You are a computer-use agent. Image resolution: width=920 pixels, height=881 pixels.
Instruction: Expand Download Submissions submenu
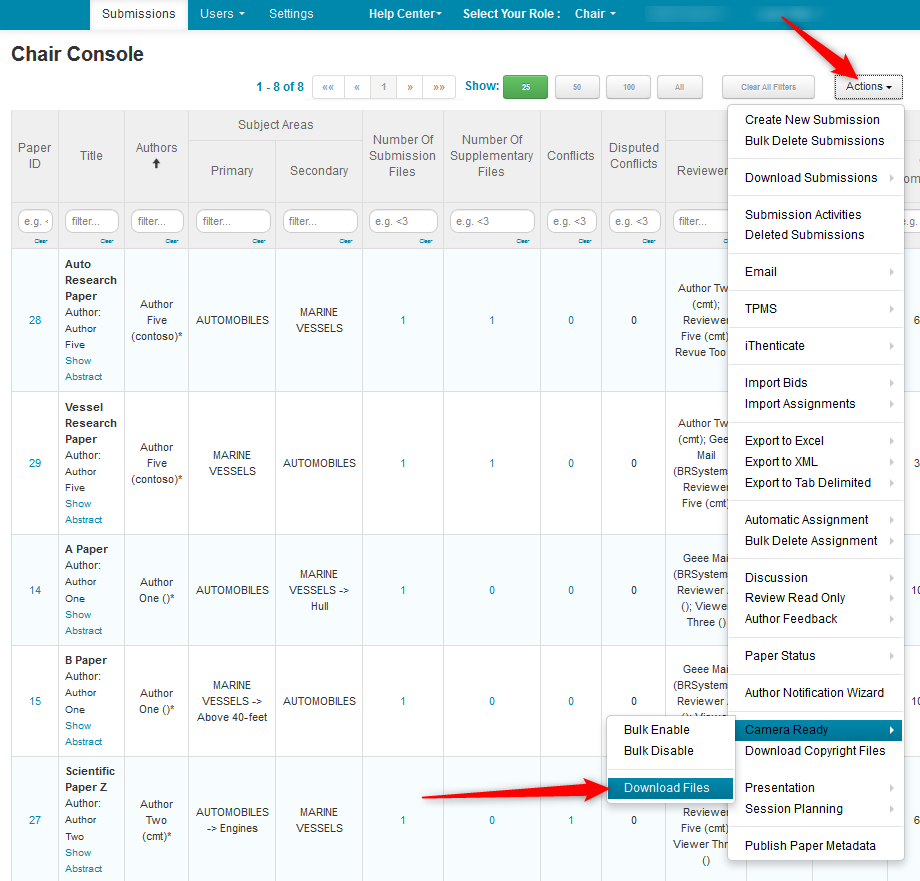point(816,178)
